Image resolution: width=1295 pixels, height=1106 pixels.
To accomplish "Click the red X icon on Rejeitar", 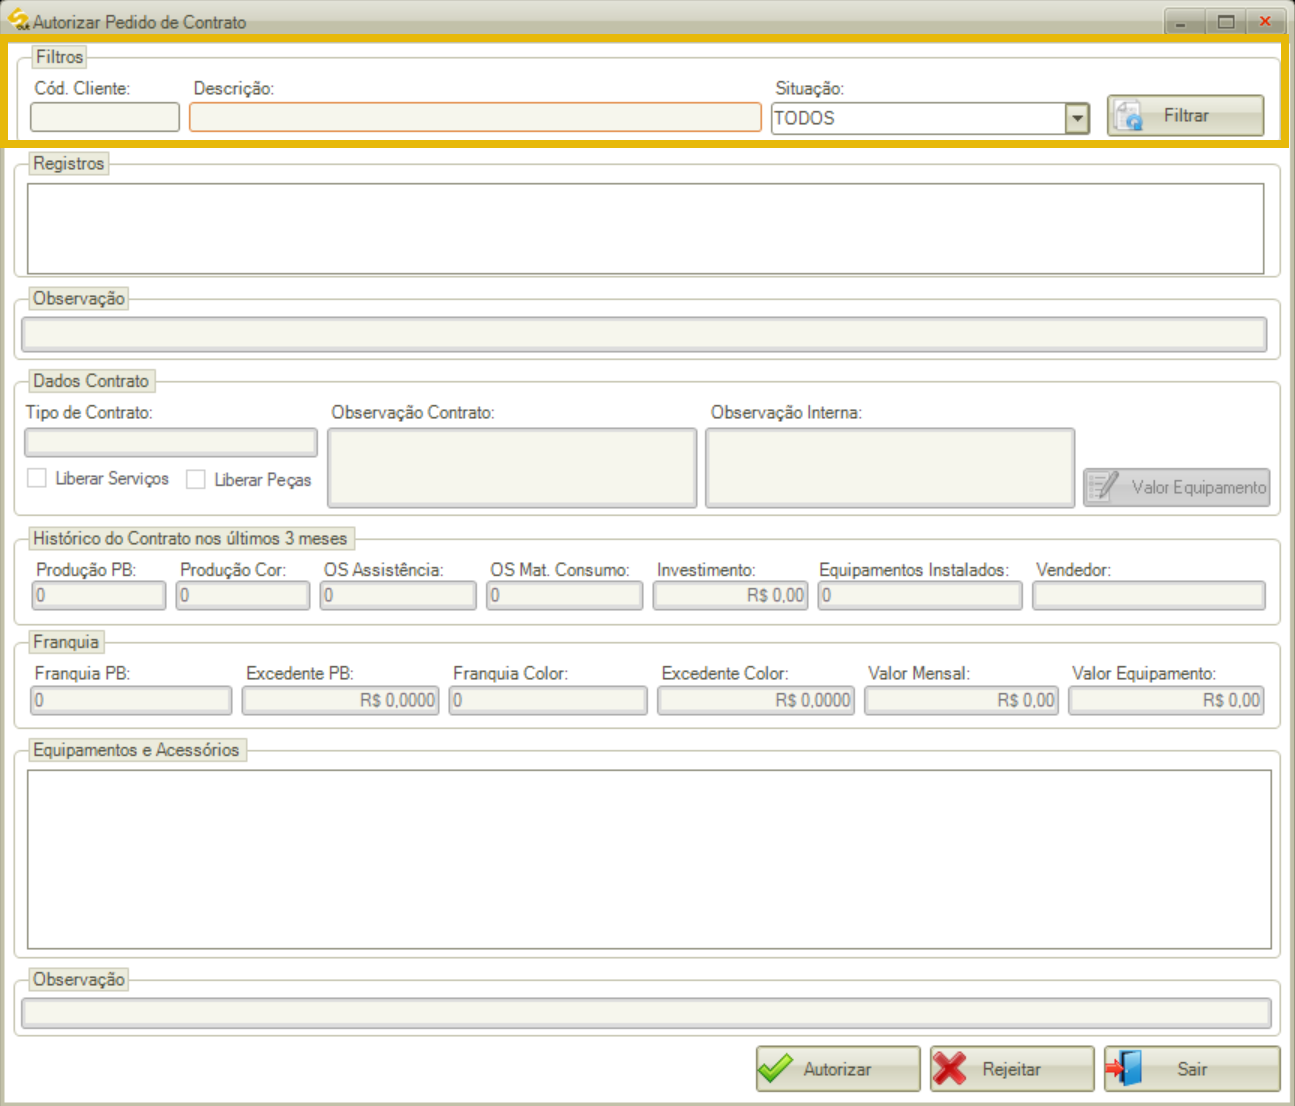I will [x=950, y=1069].
